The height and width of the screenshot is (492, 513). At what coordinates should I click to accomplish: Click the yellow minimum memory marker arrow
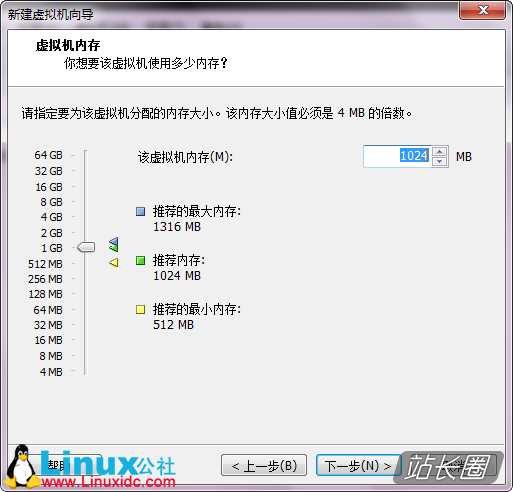[x=114, y=263]
